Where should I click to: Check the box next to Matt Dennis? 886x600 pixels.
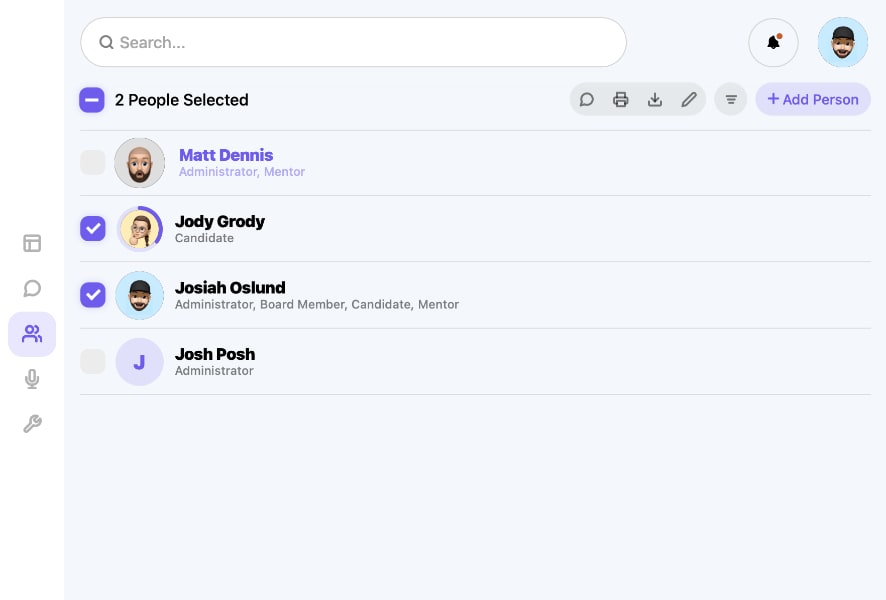tap(93, 162)
